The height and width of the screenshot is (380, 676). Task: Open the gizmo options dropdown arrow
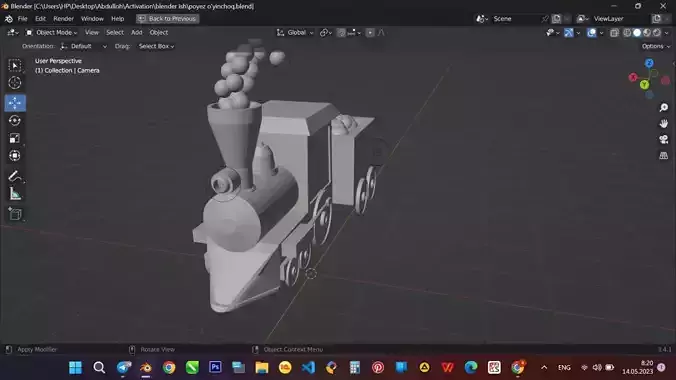(578, 32)
